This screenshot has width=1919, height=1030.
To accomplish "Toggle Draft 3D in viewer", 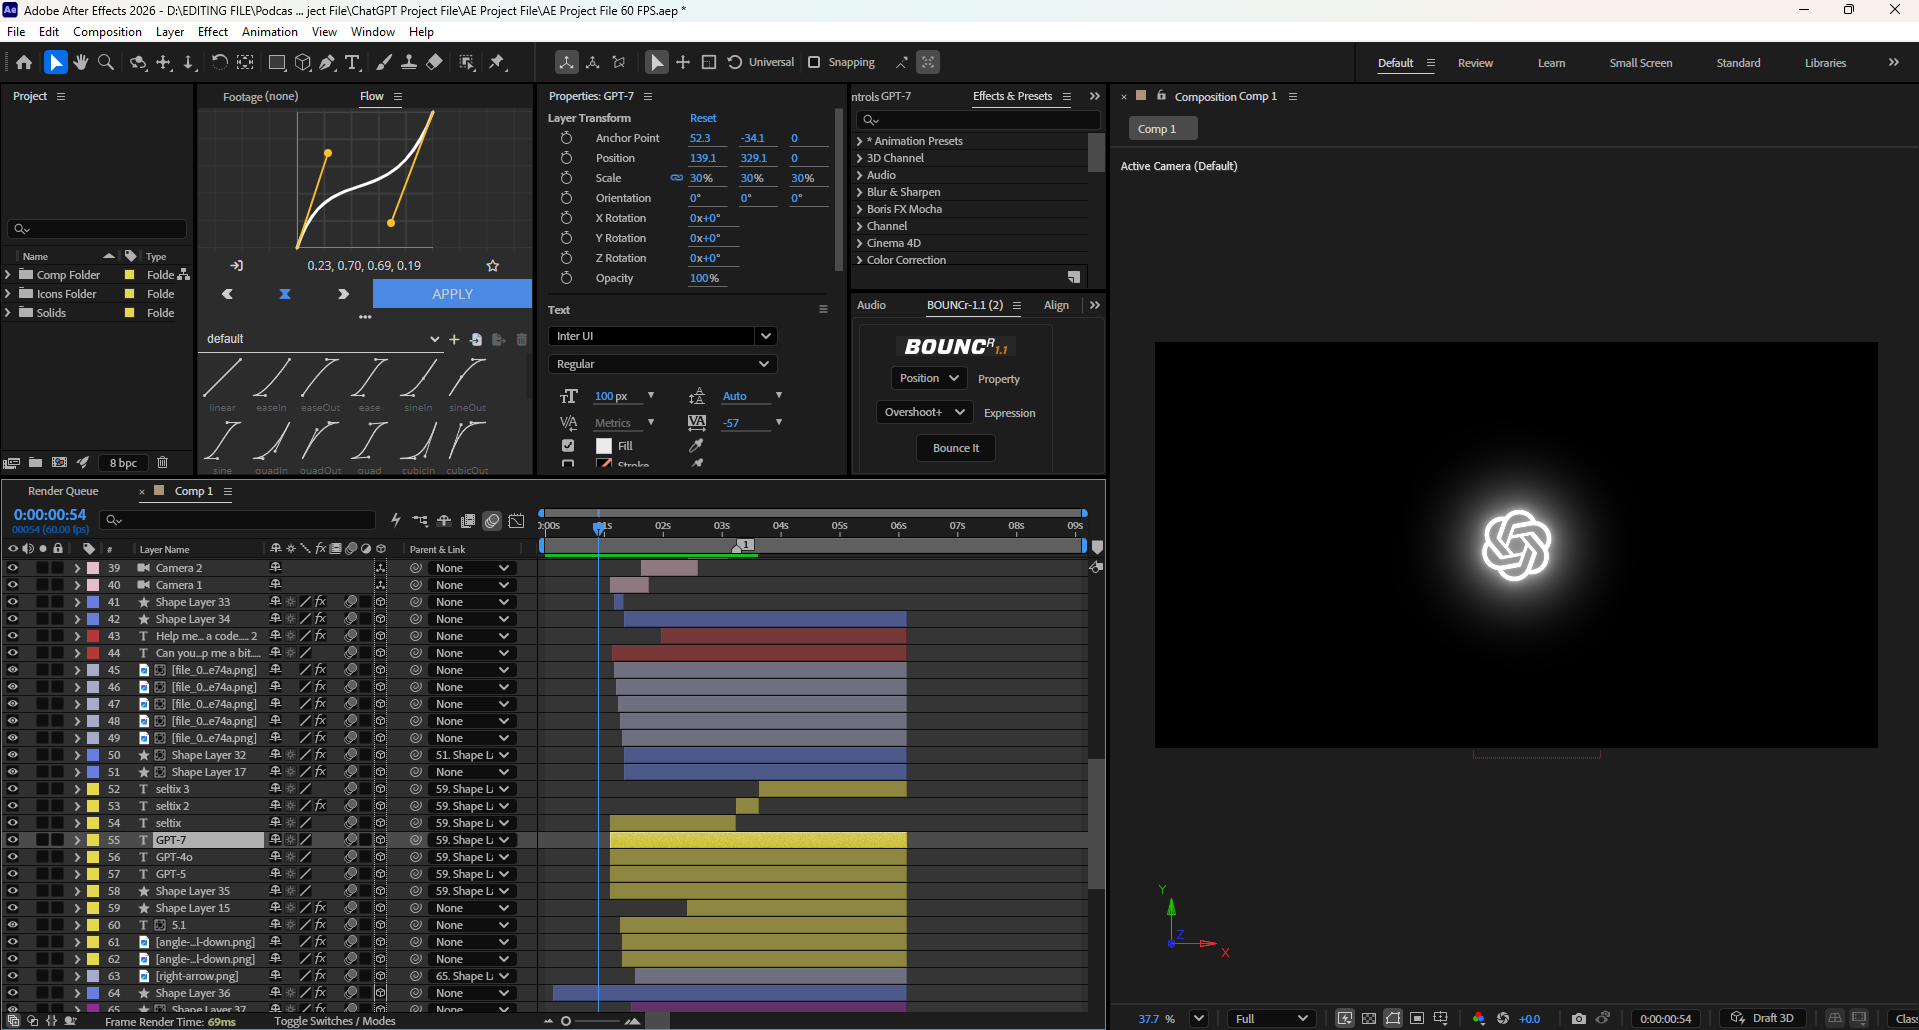I will pos(1764,1018).
